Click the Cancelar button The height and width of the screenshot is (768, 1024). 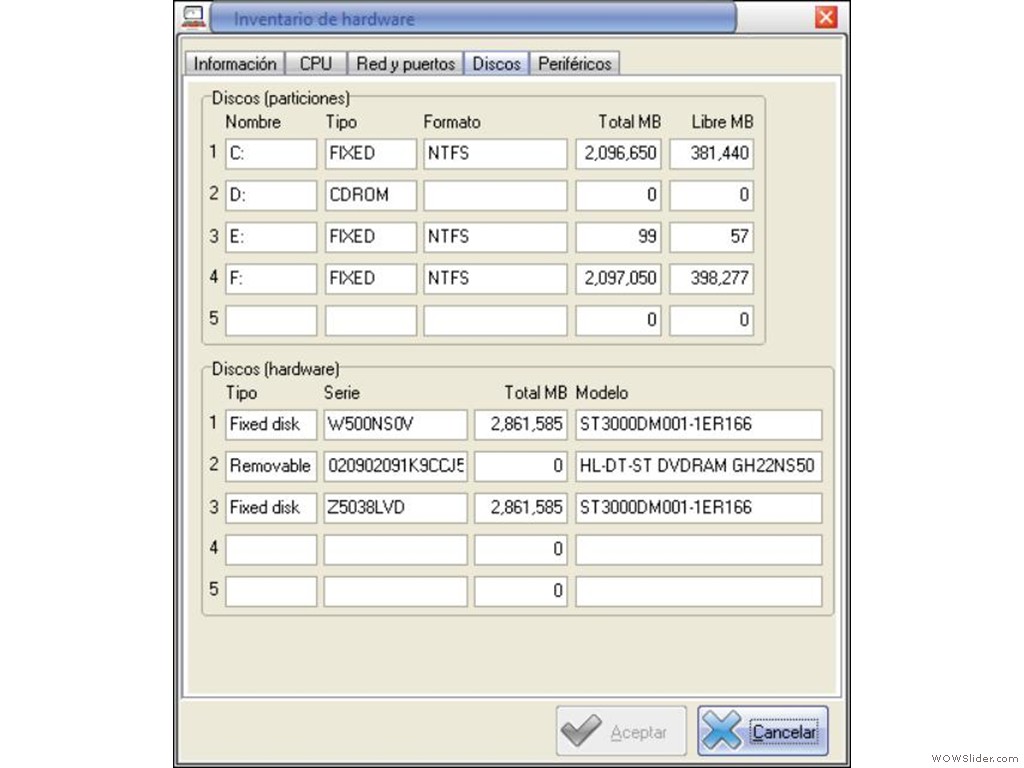(762, 731)
